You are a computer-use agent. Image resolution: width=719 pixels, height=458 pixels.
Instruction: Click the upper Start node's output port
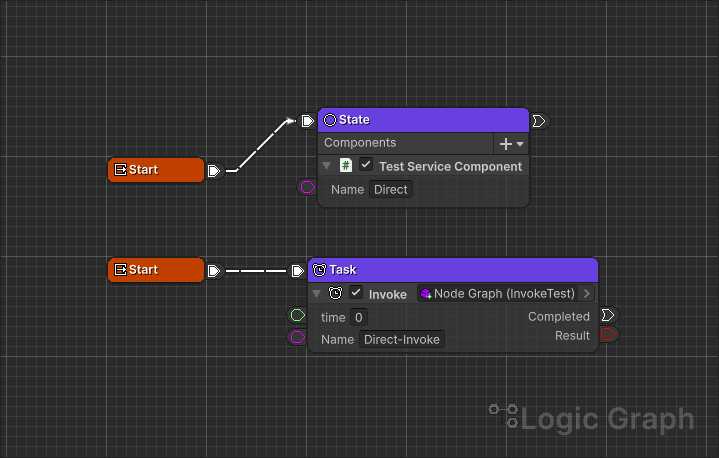pyautogui.click(x=213, y=171)
